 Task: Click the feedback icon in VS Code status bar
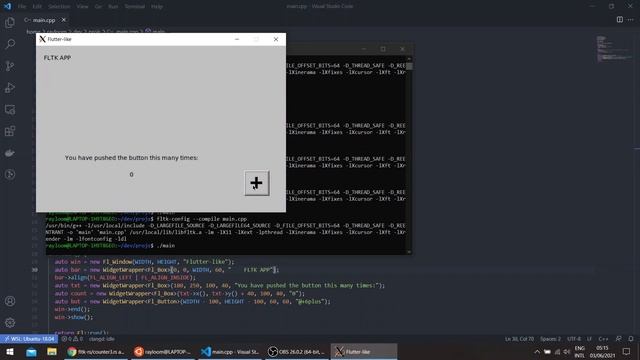pyautogui.click(x=619, y=339)
